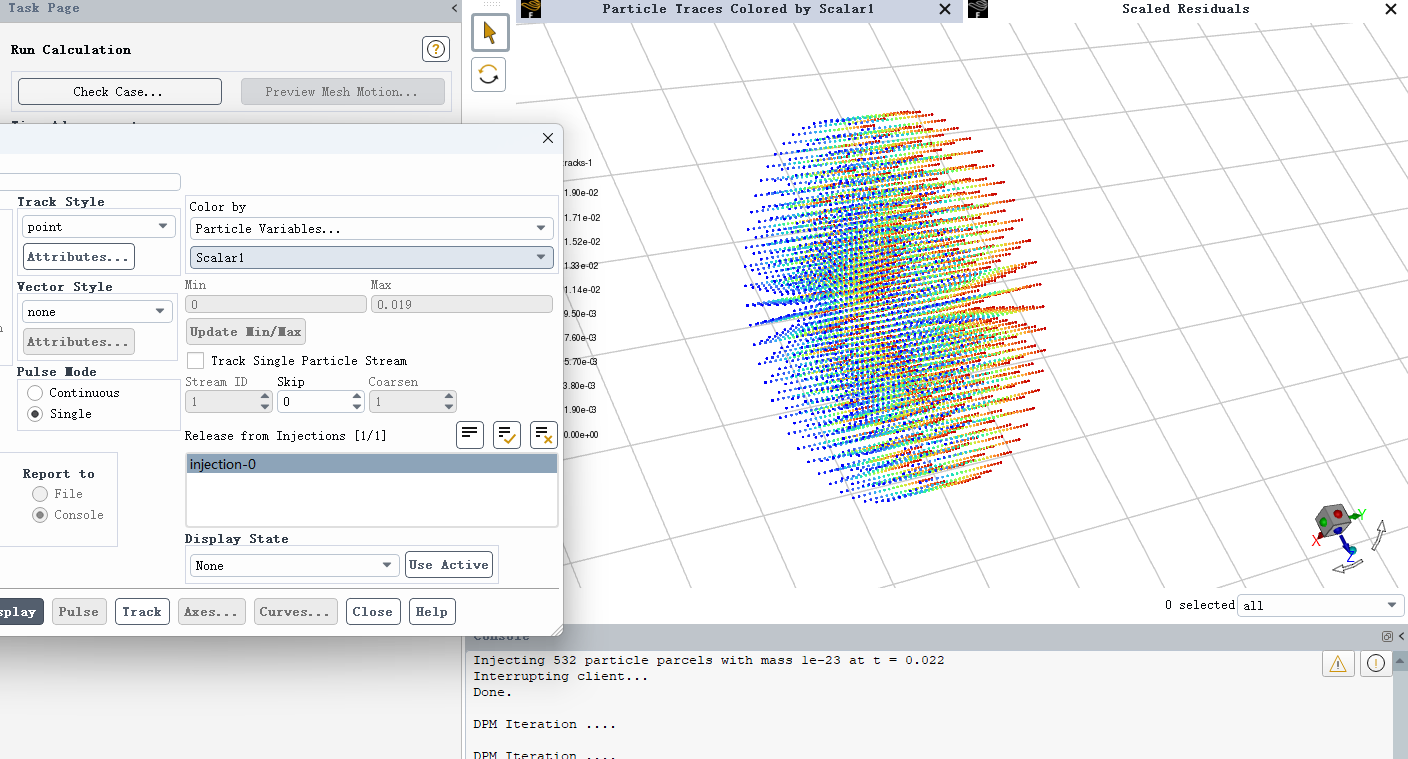
Task: Select Console under Report to
Action: [x=40, y=515]
